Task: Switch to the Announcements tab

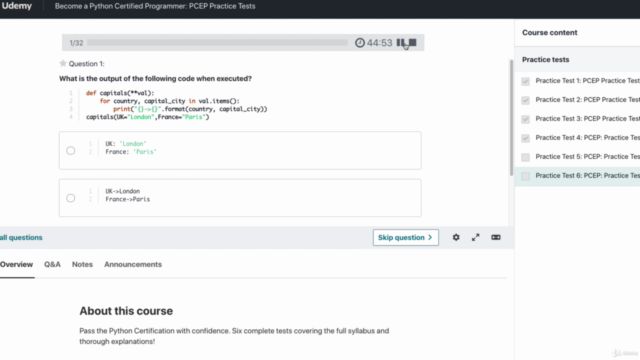Action: [133, 264]
